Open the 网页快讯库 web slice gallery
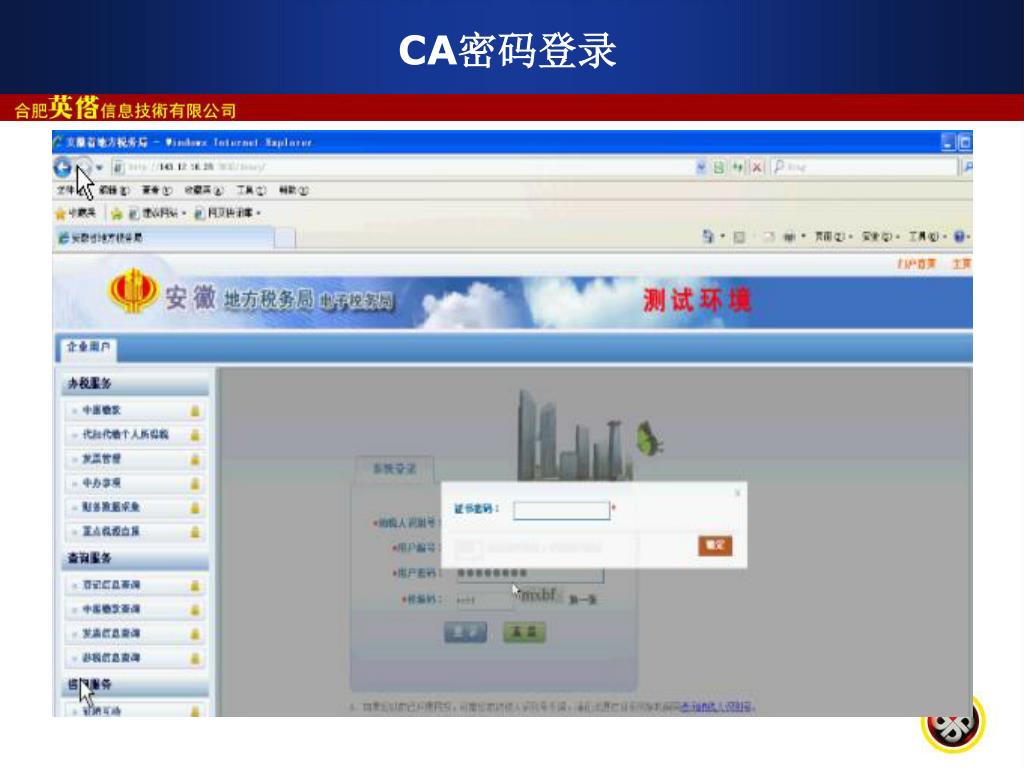Image resolution: width=1024 pixels, height=768 pixels. tap(227, 214)
